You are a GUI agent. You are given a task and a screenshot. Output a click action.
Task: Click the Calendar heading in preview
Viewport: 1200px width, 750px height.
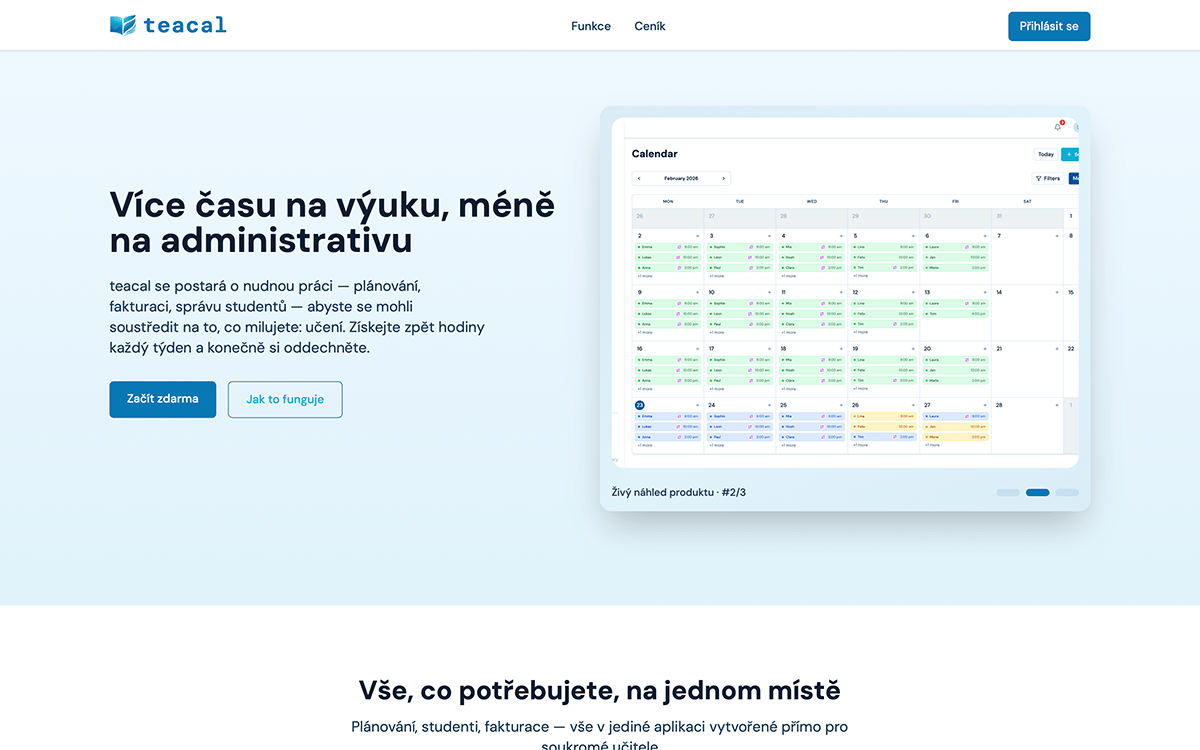click(x=655, y=154)
